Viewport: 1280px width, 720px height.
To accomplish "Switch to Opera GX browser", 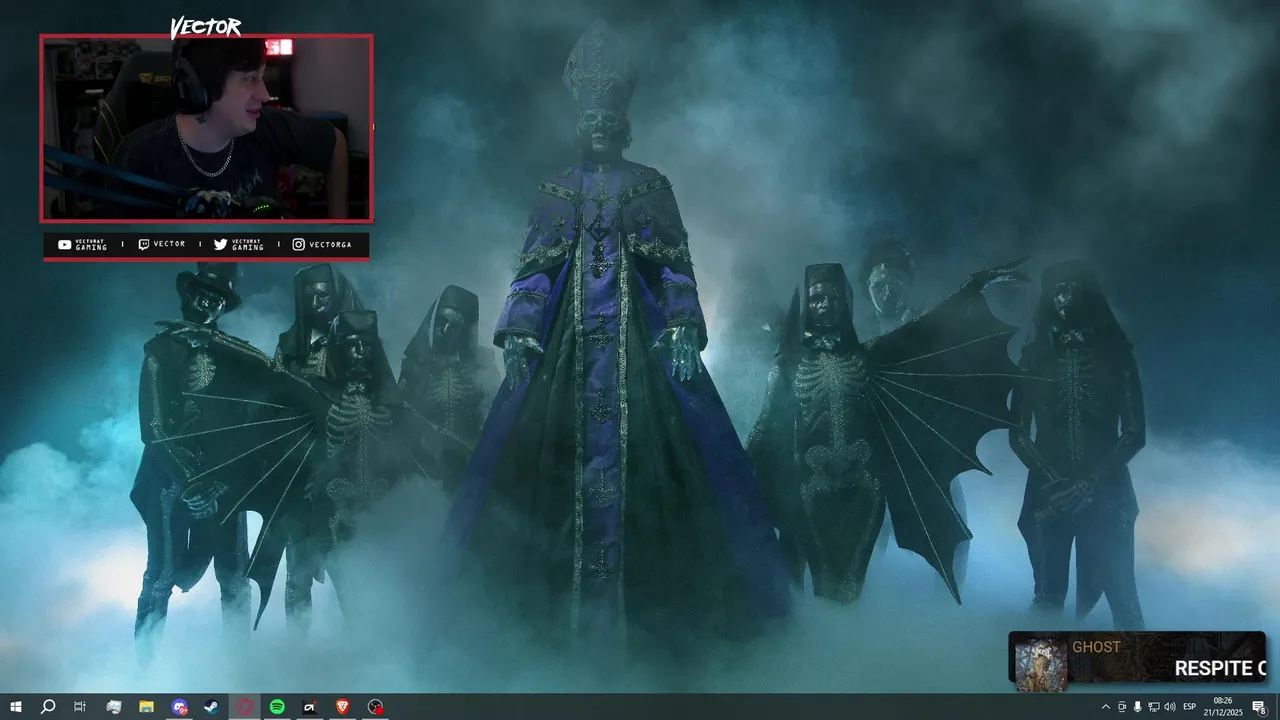I will [245, 707].
